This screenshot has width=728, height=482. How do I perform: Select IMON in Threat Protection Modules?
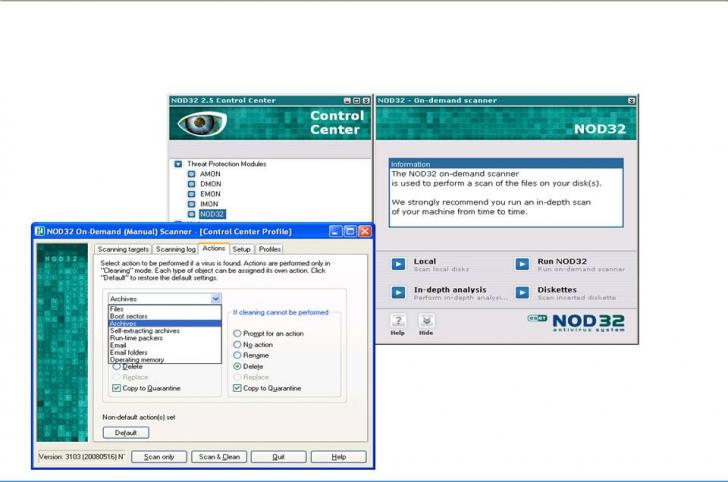(x=209, y=204)
